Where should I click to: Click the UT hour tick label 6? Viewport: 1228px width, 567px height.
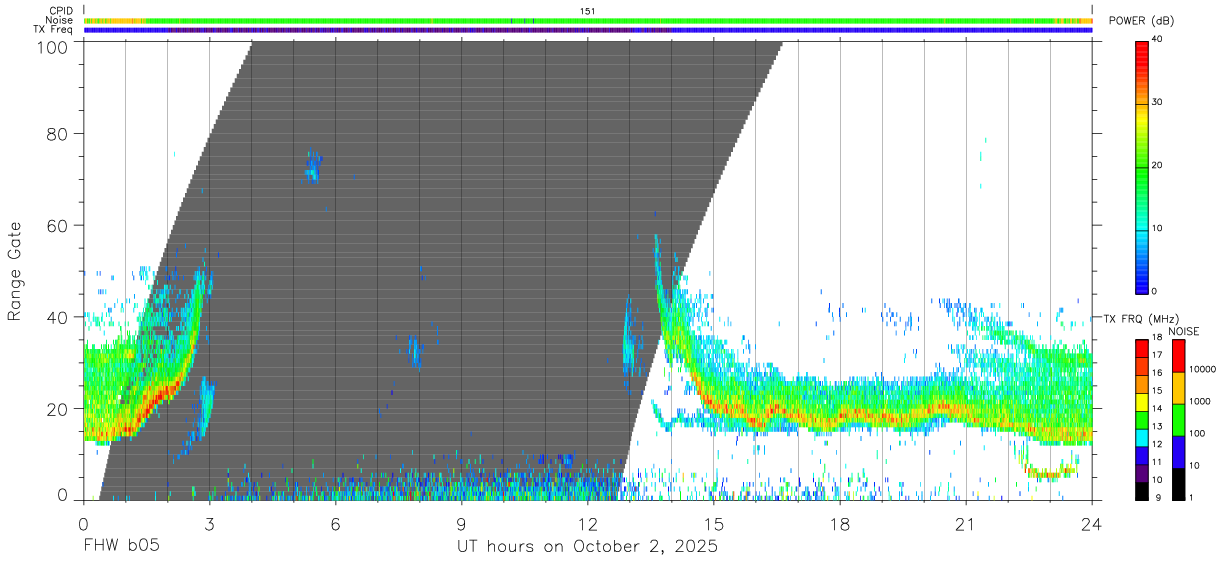(335, 523)
